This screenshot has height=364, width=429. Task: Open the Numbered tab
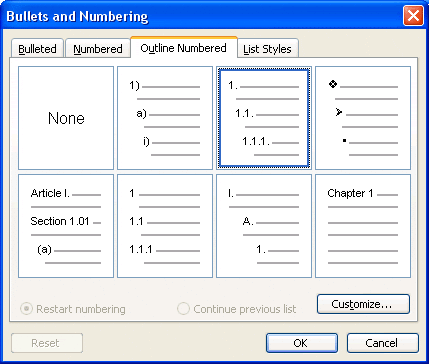coord(98,49)
